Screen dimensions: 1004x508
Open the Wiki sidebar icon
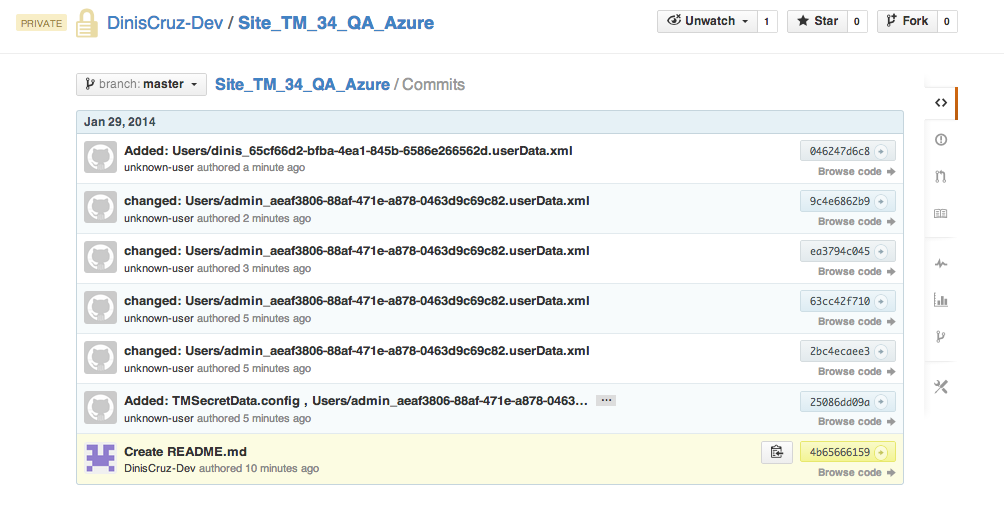tap(940, 213)
